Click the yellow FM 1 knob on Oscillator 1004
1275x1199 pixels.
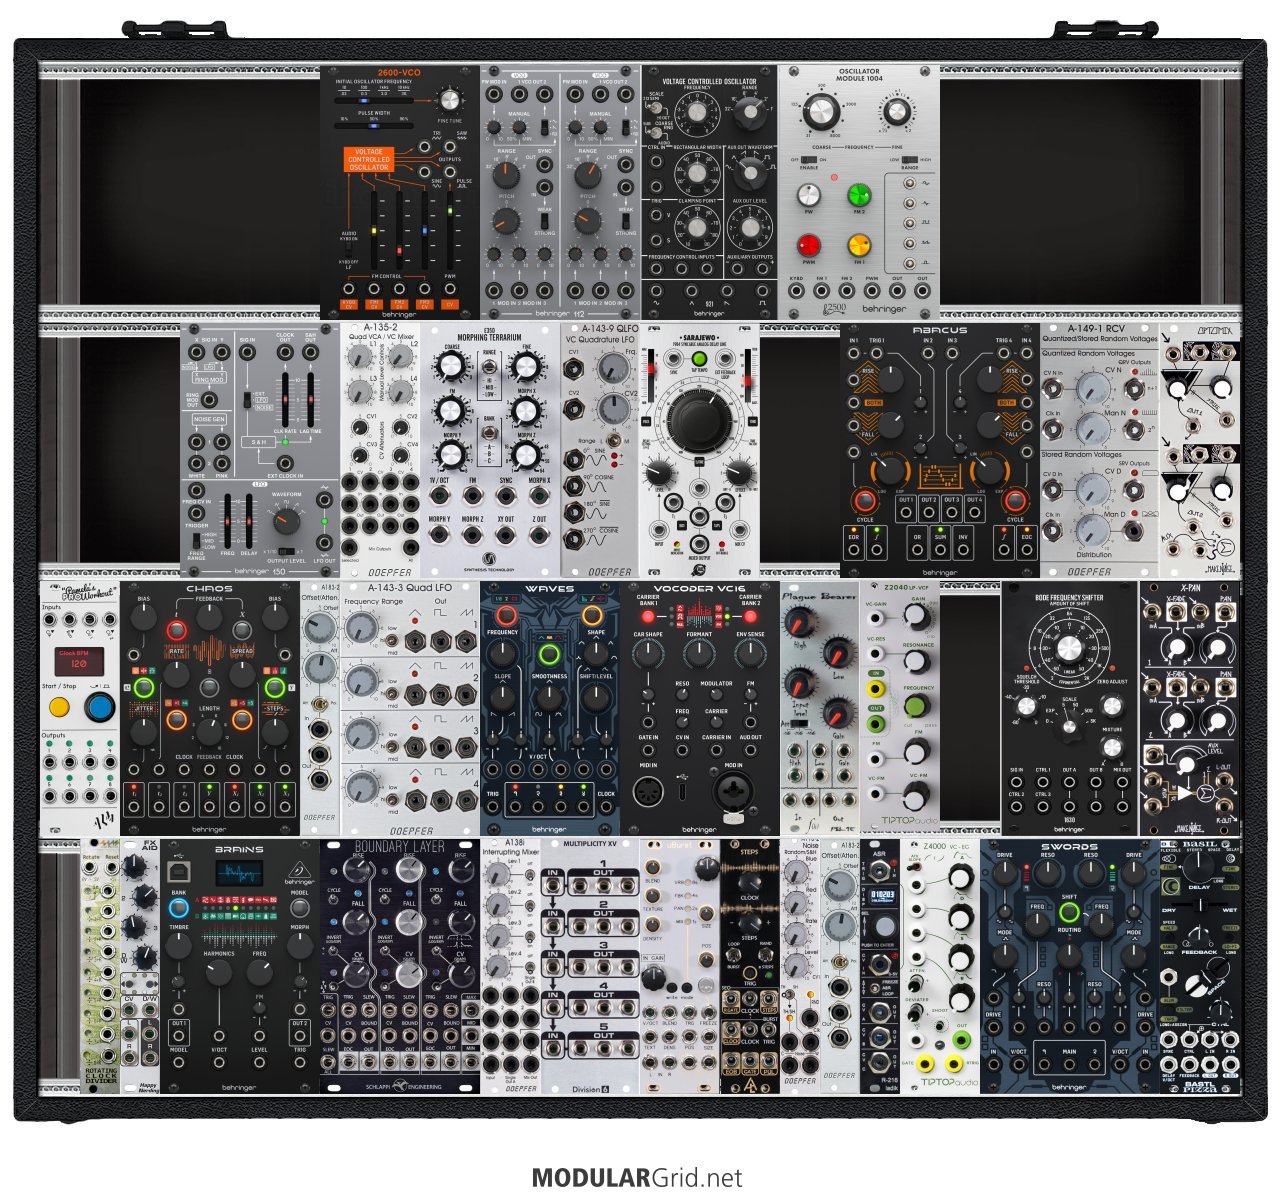860,246
